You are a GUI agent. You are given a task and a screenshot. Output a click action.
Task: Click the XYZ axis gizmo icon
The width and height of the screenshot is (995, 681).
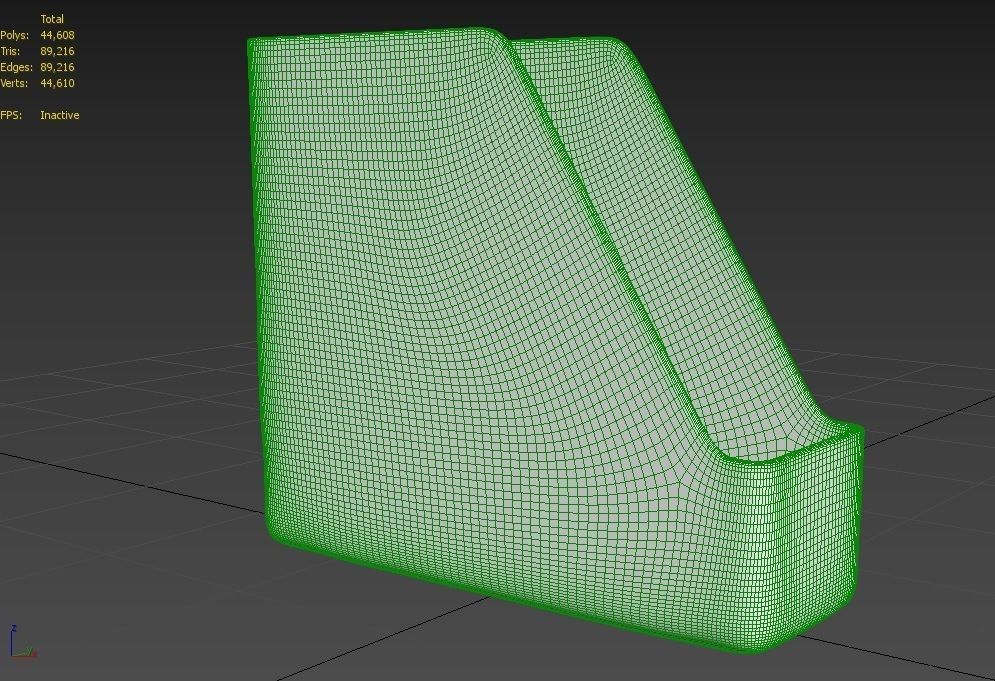[23, 642]
